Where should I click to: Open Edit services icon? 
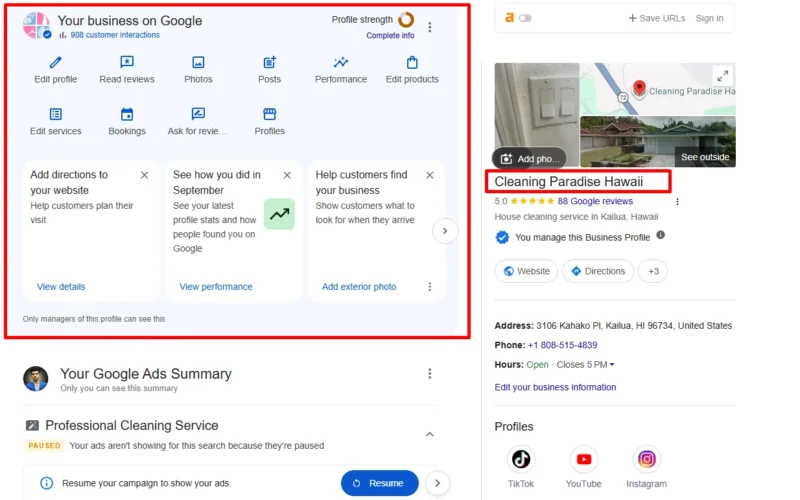pos(56,114)
